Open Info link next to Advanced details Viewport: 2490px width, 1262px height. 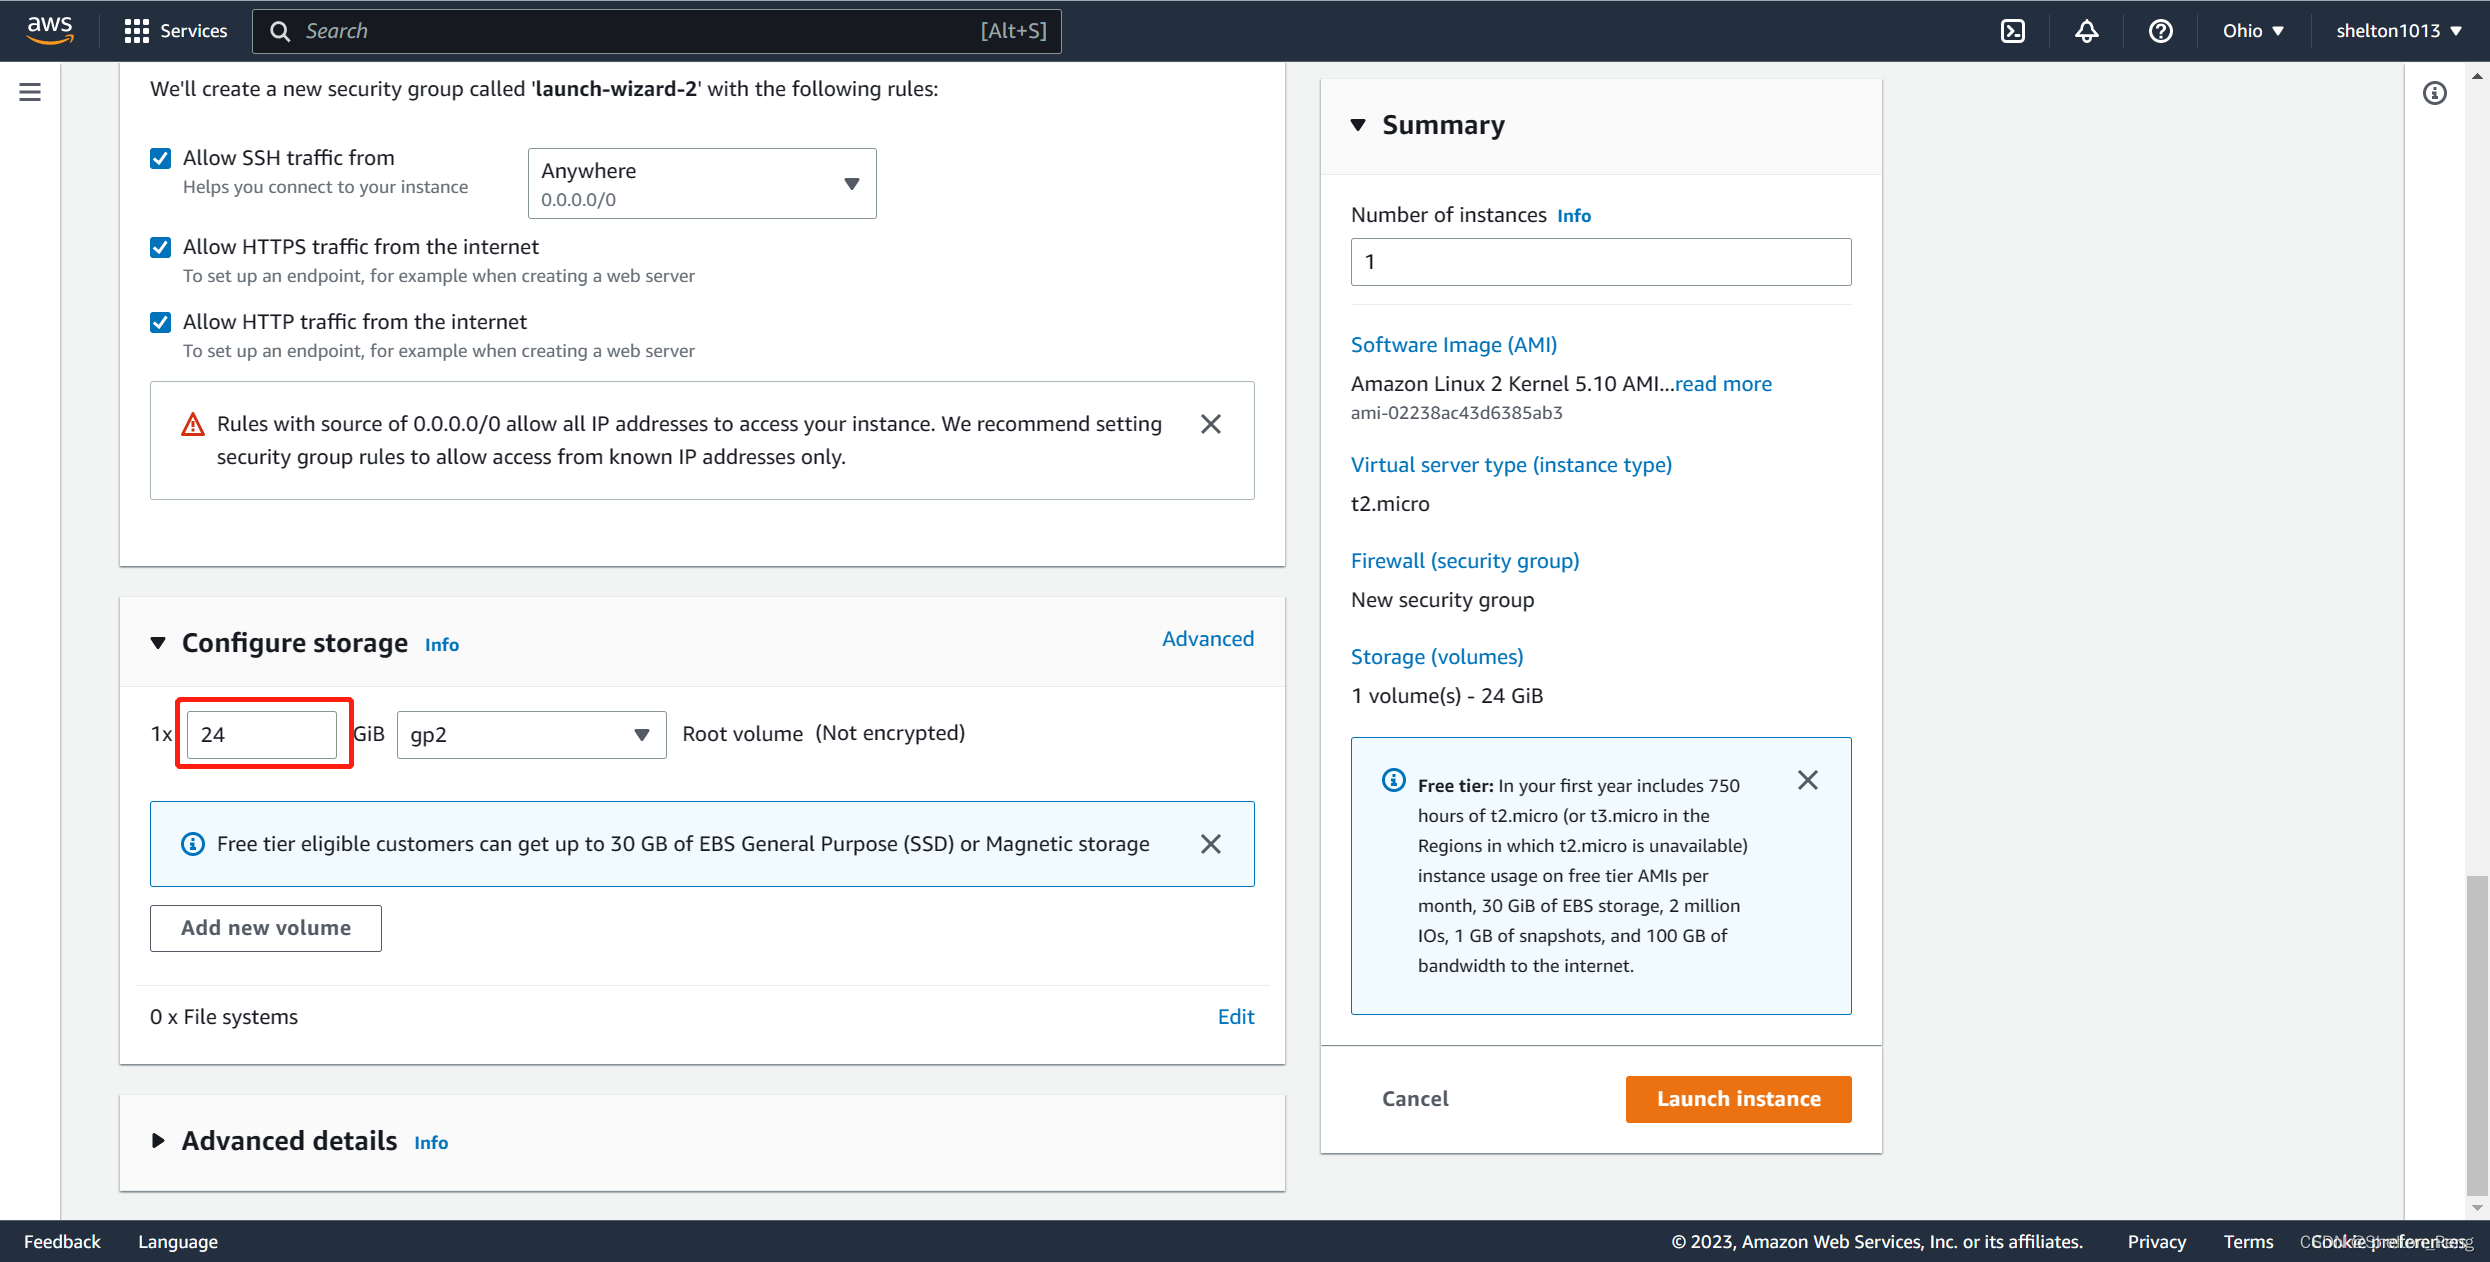431,1143
